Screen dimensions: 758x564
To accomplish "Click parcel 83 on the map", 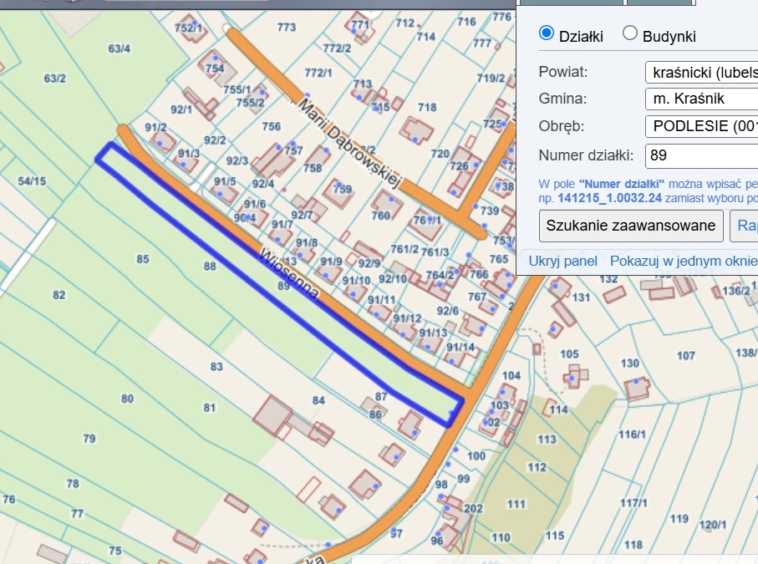I will coord(217,367).
